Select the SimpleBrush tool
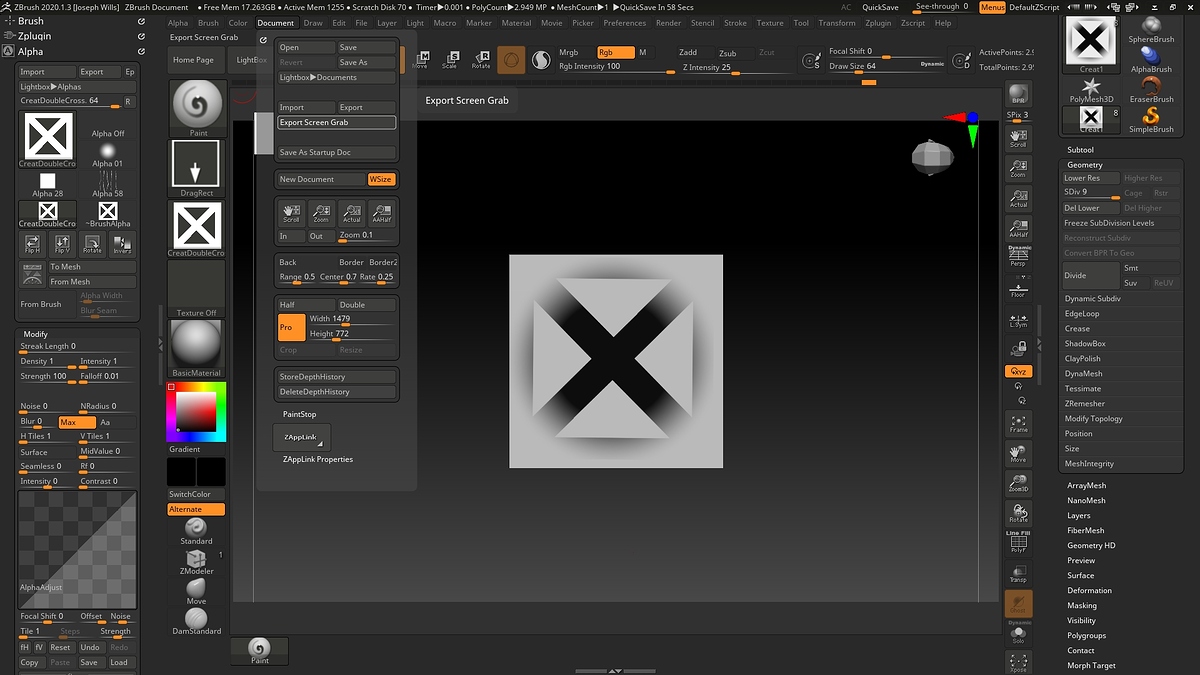1200x675 pixels. coord(1151,120)
